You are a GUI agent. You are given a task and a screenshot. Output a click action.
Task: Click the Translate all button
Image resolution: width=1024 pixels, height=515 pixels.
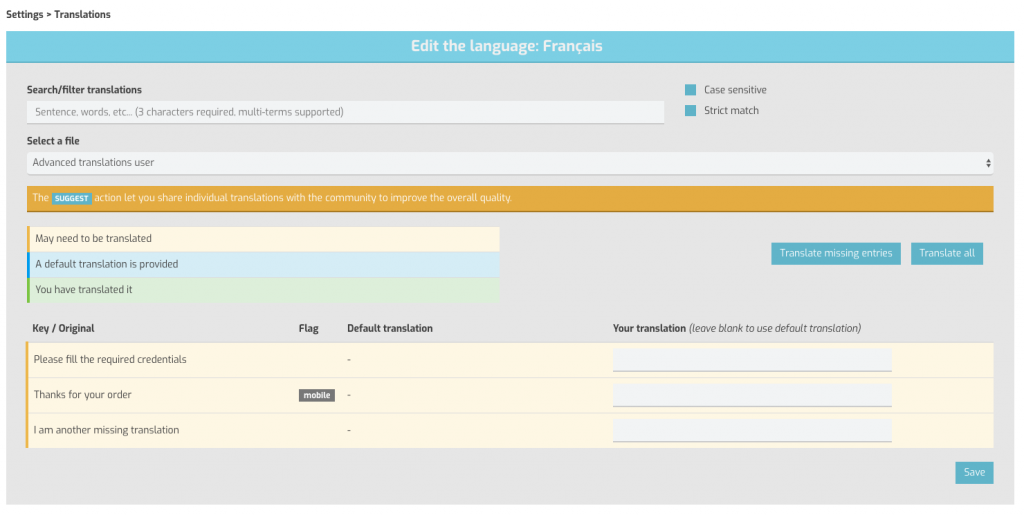click(x=946, y=253)
